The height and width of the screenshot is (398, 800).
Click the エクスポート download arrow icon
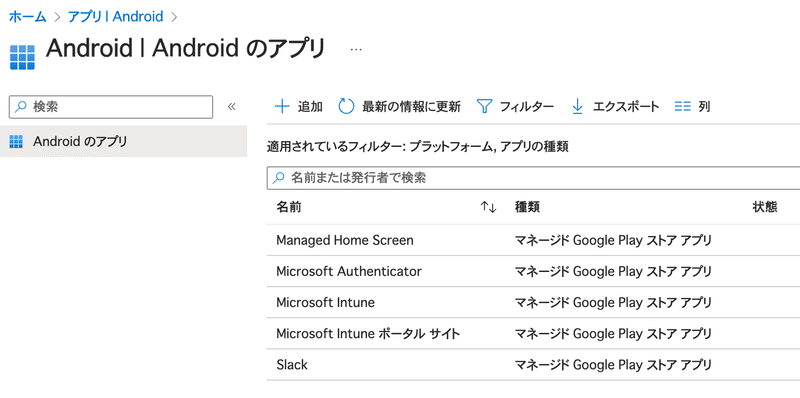point(577,107)
